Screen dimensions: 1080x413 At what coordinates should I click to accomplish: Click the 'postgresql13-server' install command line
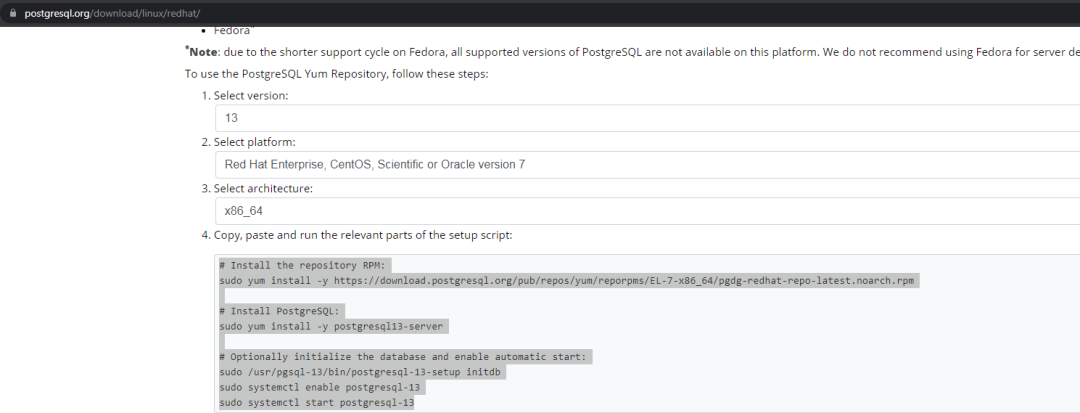click(334, 326)
